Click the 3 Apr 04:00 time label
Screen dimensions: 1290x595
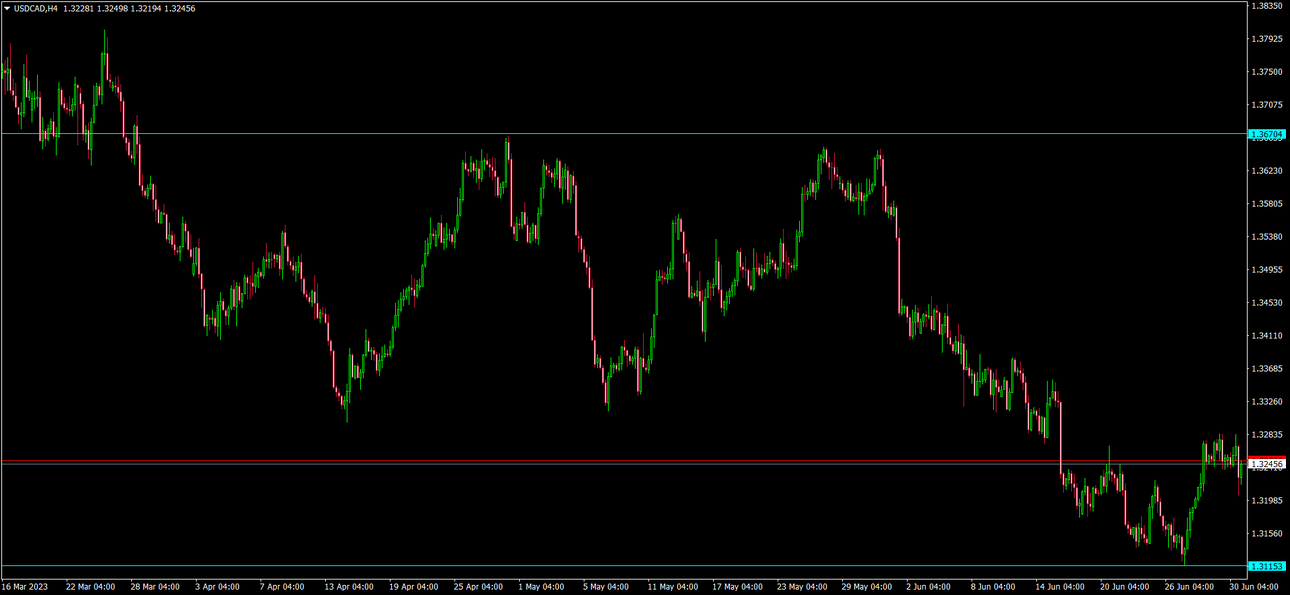pyautogui.click(x=218, y=587)
